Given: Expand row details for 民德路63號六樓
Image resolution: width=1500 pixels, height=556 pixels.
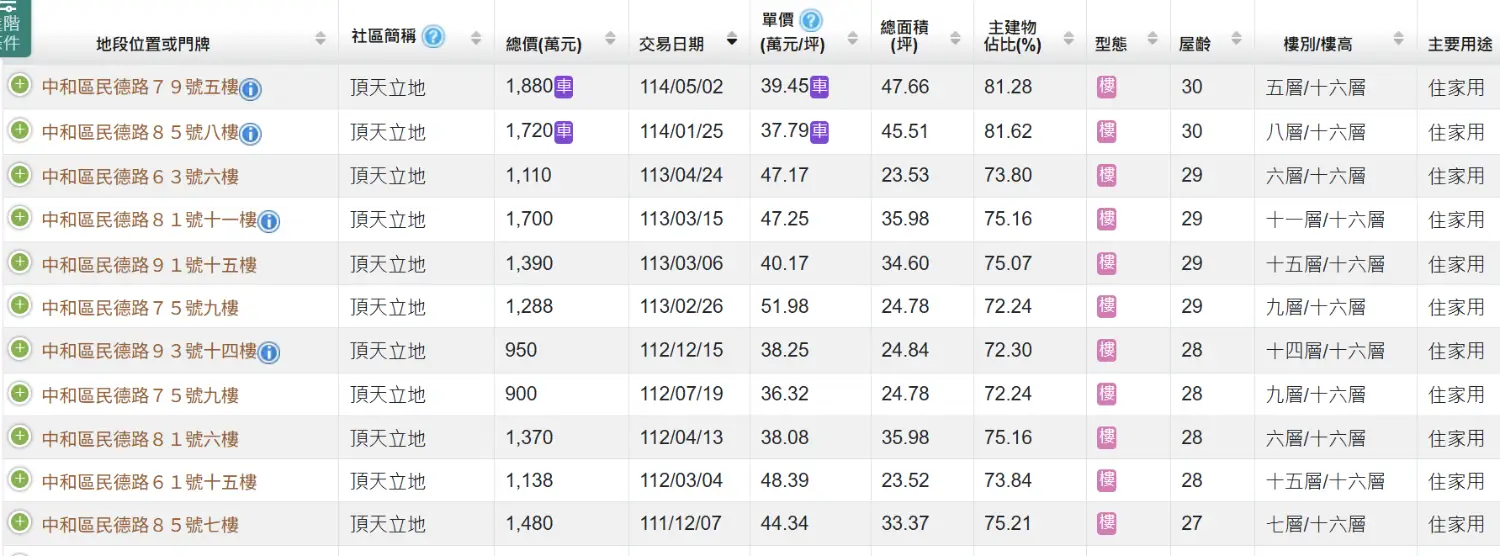Looking at the screenshot, I should tap(19, 175).
